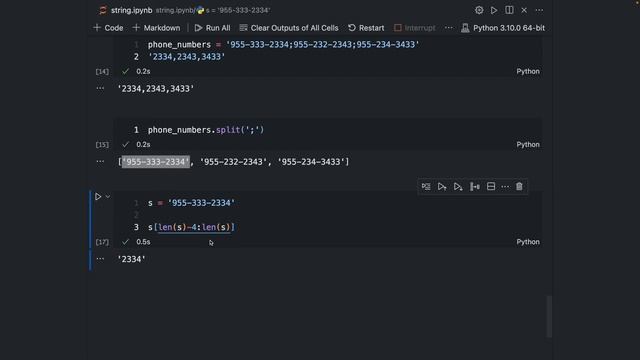Click the run triangle icon in title bar

click(x=494, y=10)
